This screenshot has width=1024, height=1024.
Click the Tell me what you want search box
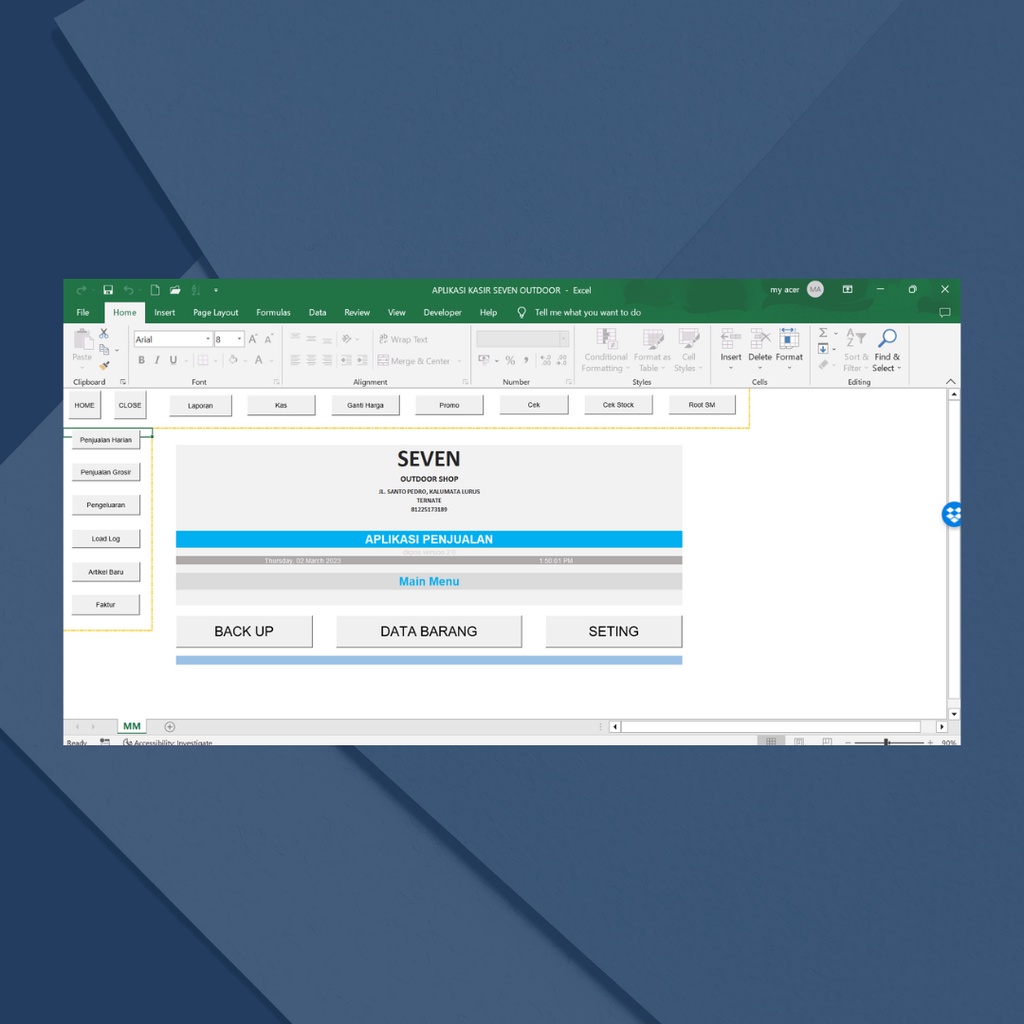(587, 312)
